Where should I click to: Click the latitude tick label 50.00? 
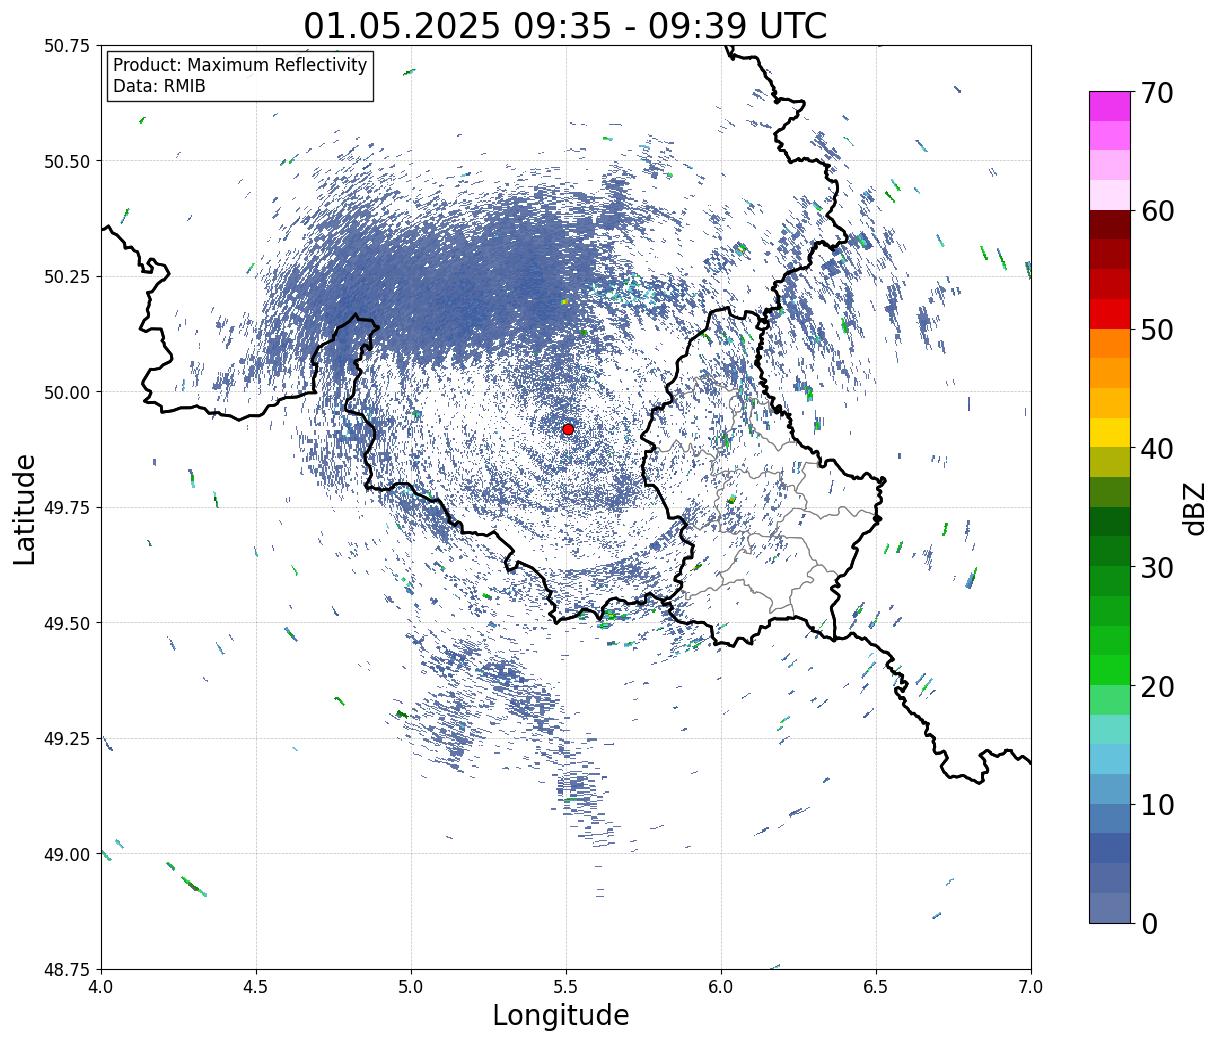point(67,392)
